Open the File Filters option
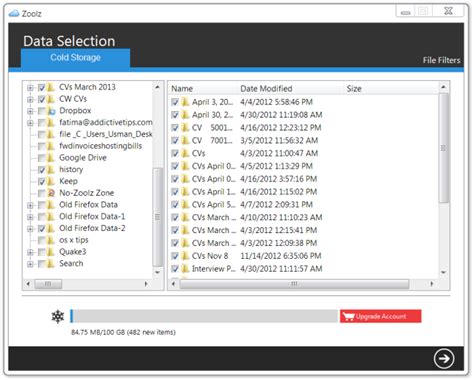 [x=441, y=60]
